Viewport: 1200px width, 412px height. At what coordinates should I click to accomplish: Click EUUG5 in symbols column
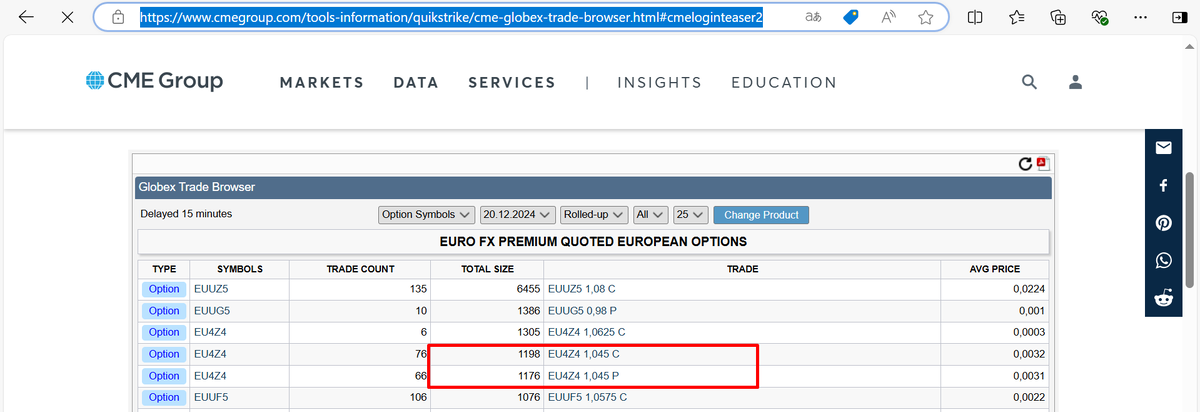tap(212, 311)
